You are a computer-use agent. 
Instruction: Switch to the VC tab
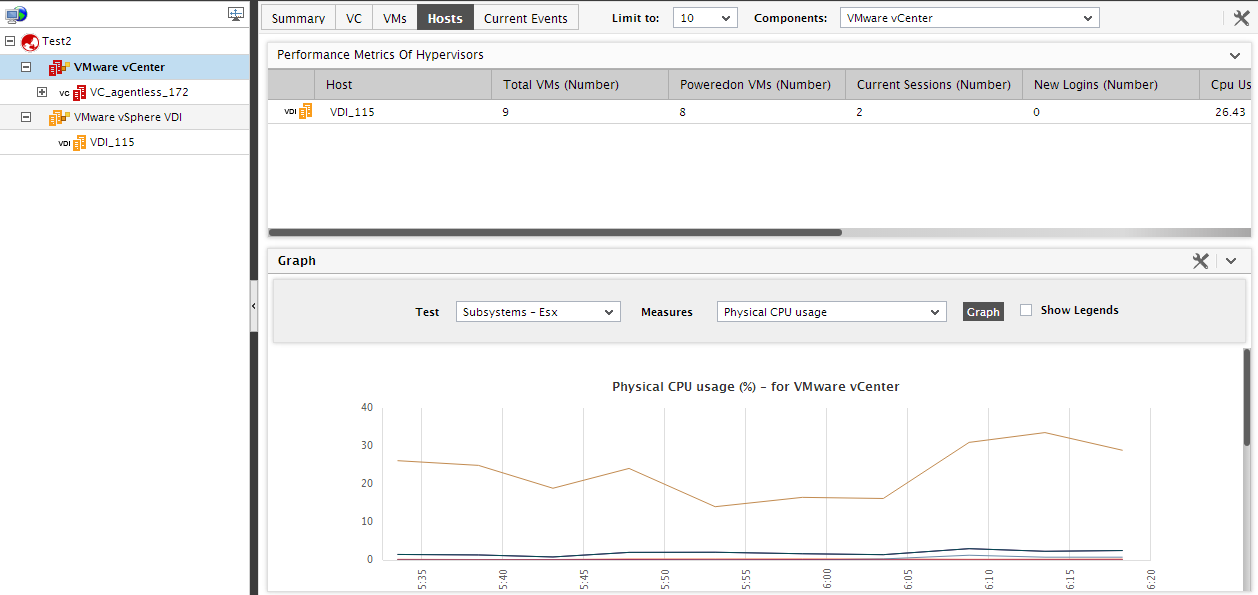[354, 18]
